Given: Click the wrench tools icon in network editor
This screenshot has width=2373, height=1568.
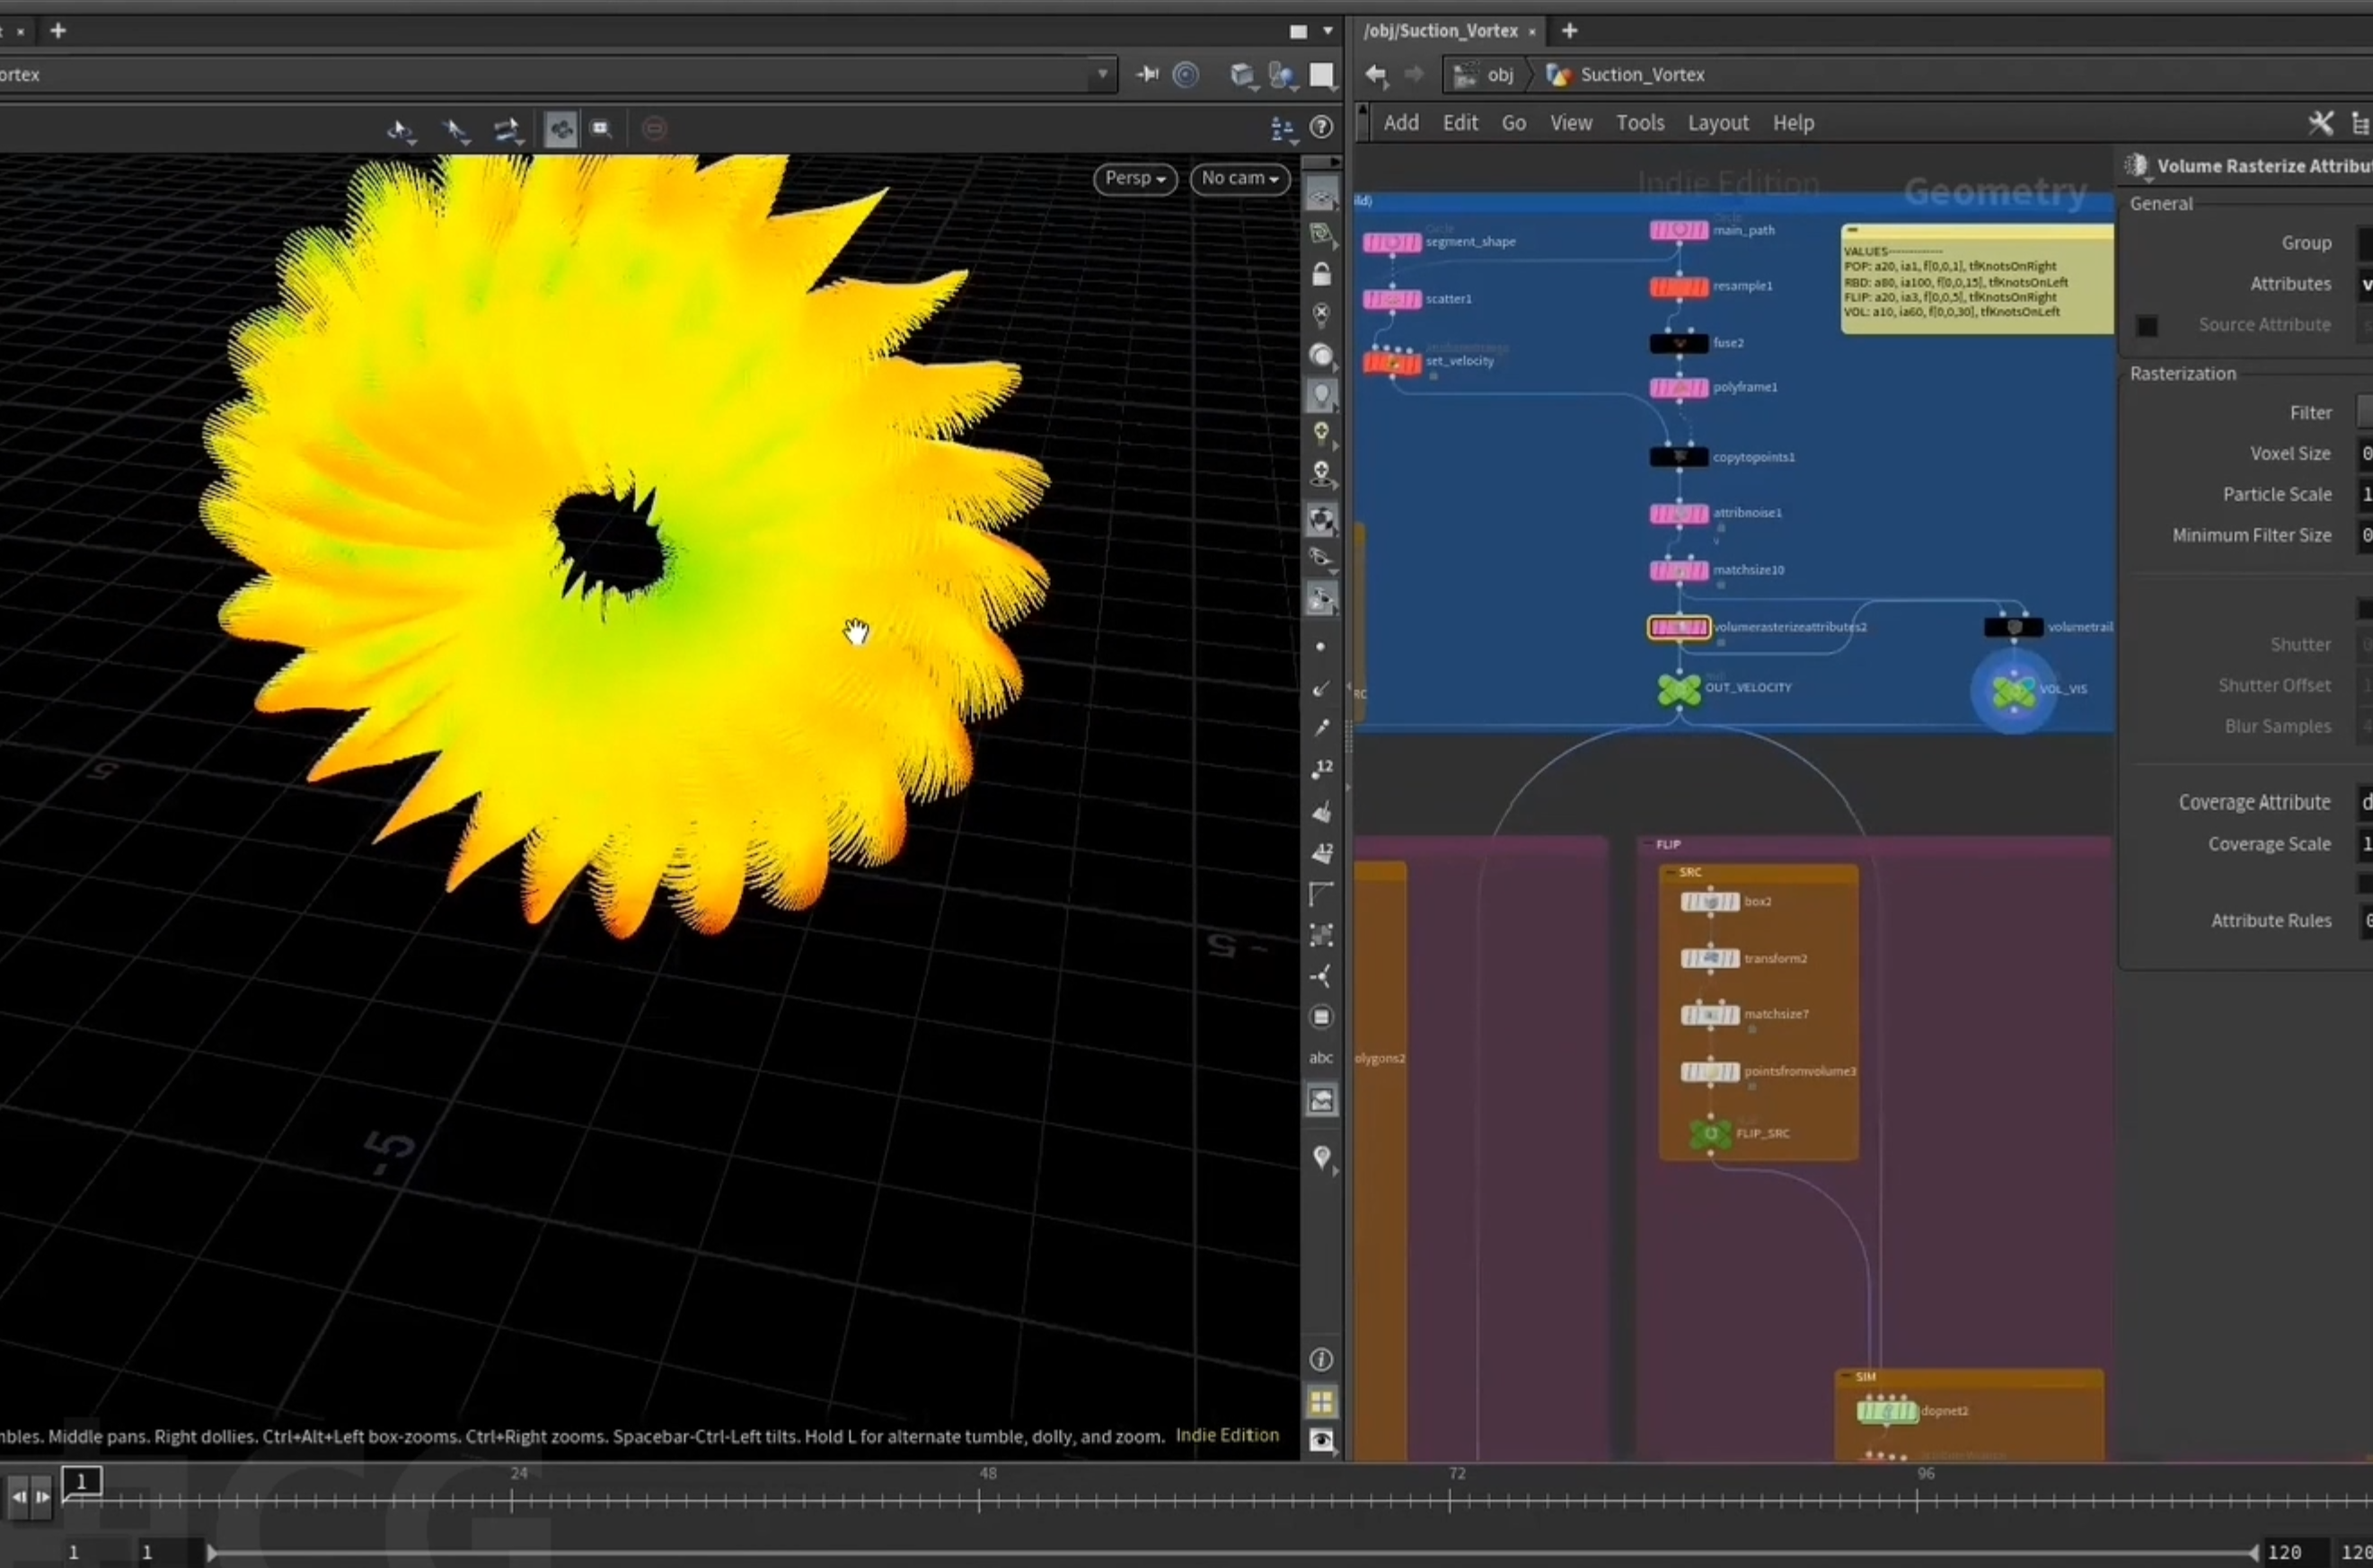Looking at the screenshot, I should pyautogui.click(x=2320, y=123).
